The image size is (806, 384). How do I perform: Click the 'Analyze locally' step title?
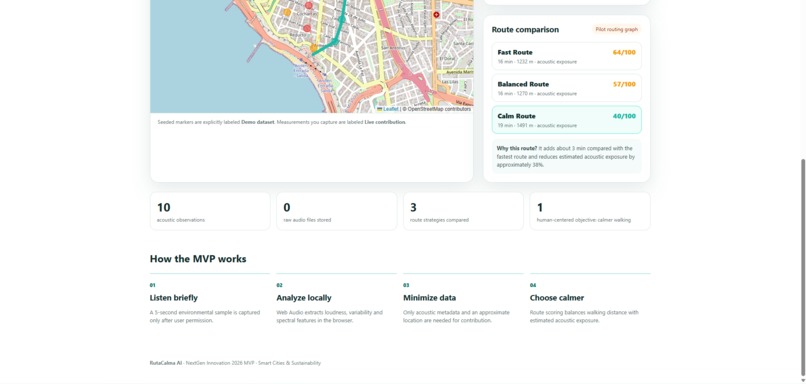304,298
